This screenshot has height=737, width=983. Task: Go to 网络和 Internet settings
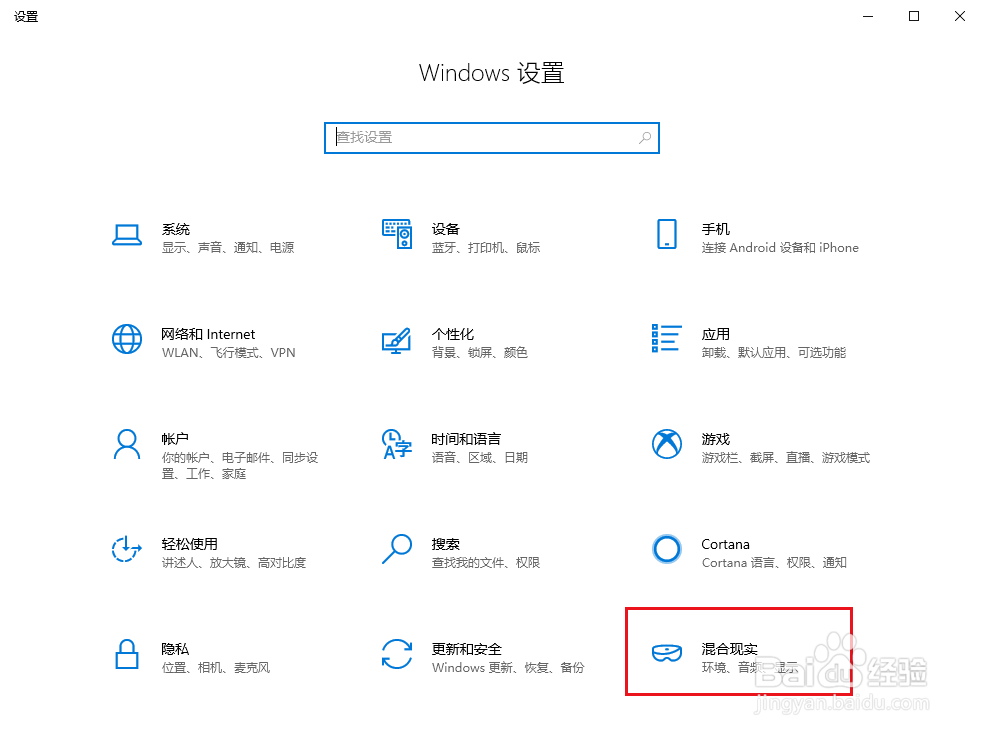tap(208, 334)
